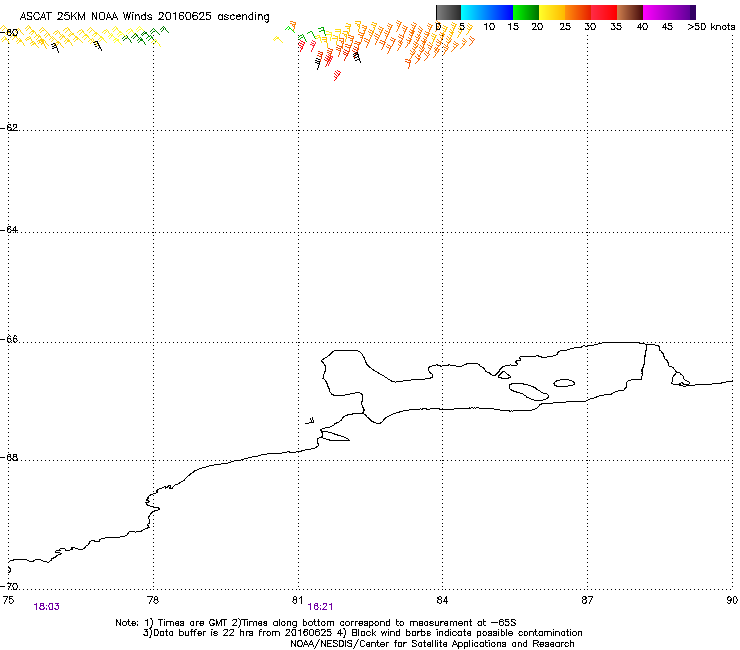The width and height of the screenshot is (740, 650).
Task: Click the note 'Times are GMT' line
Action: pyautogui.click(x=316, y=623)
